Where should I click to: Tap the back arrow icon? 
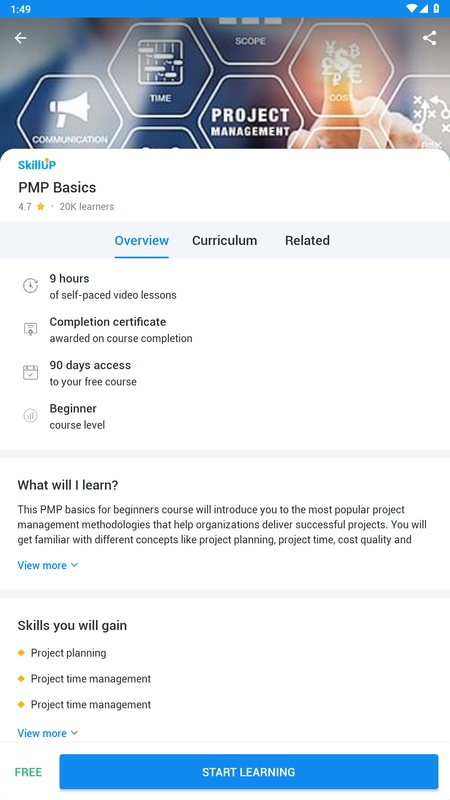pyautogui.click(x=20, y=38)
